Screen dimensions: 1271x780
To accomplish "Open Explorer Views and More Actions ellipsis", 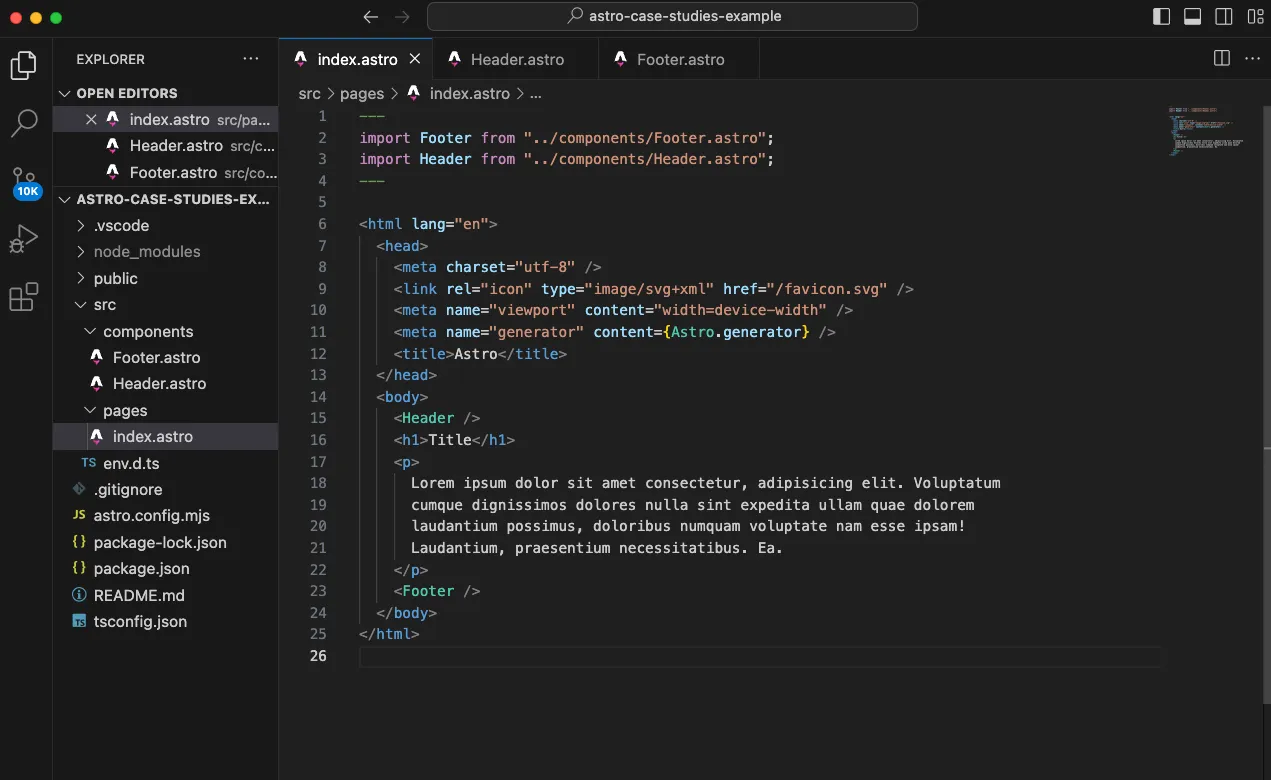I will pos(251,59).
